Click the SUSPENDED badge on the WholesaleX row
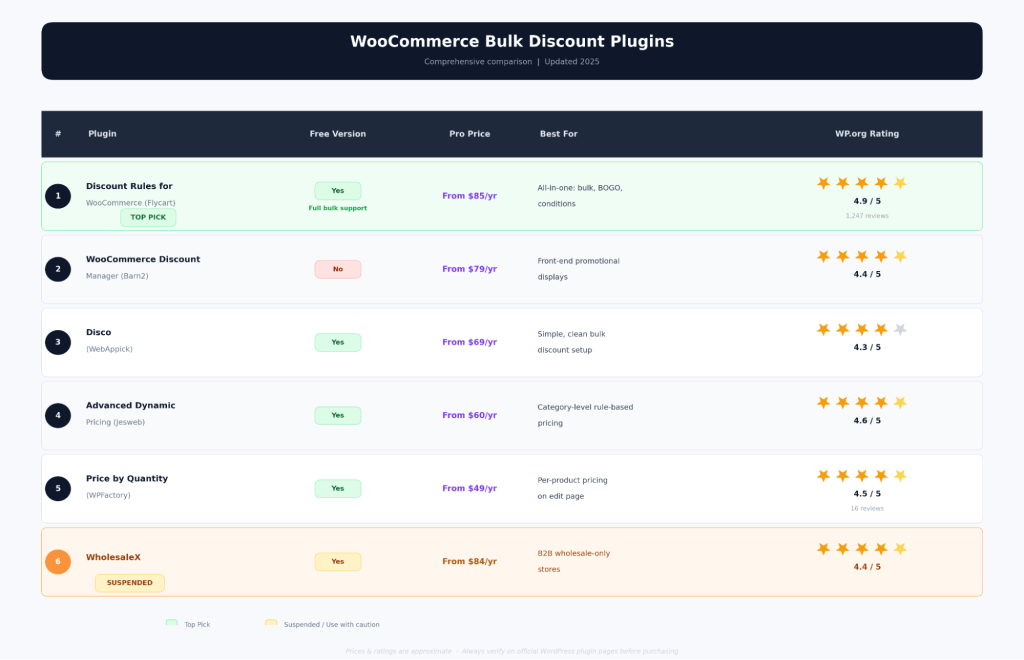The width and height of the screenshot is (1024, 660). (x=129, y=583)
